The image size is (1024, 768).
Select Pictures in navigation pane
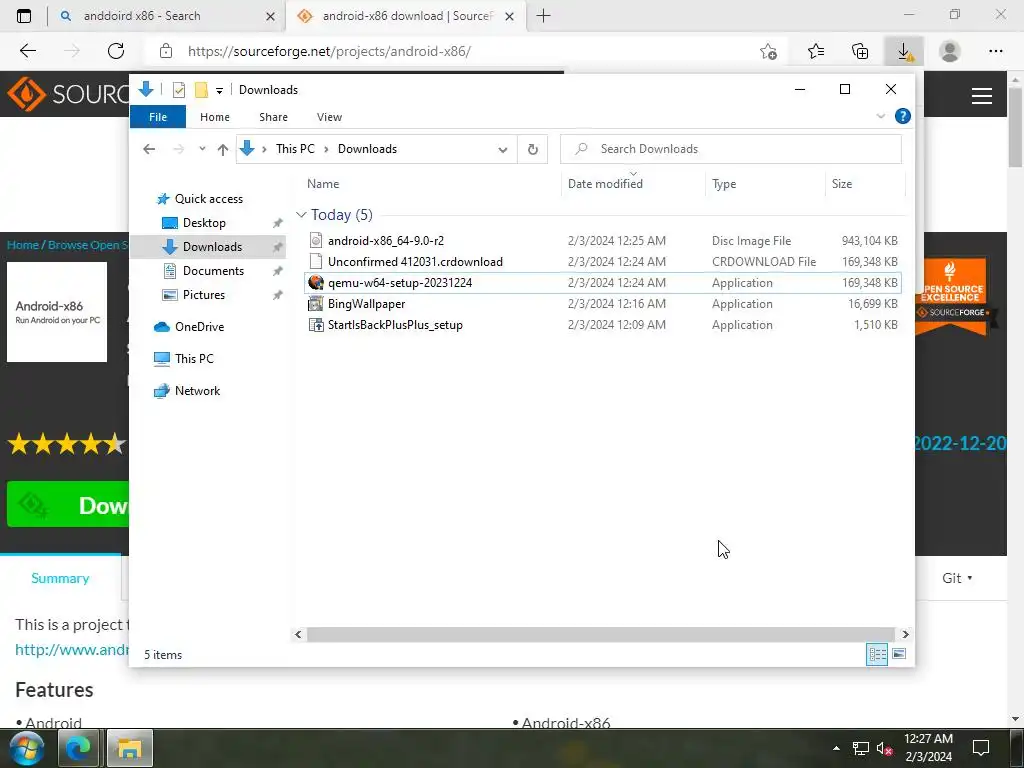point(204,295)
